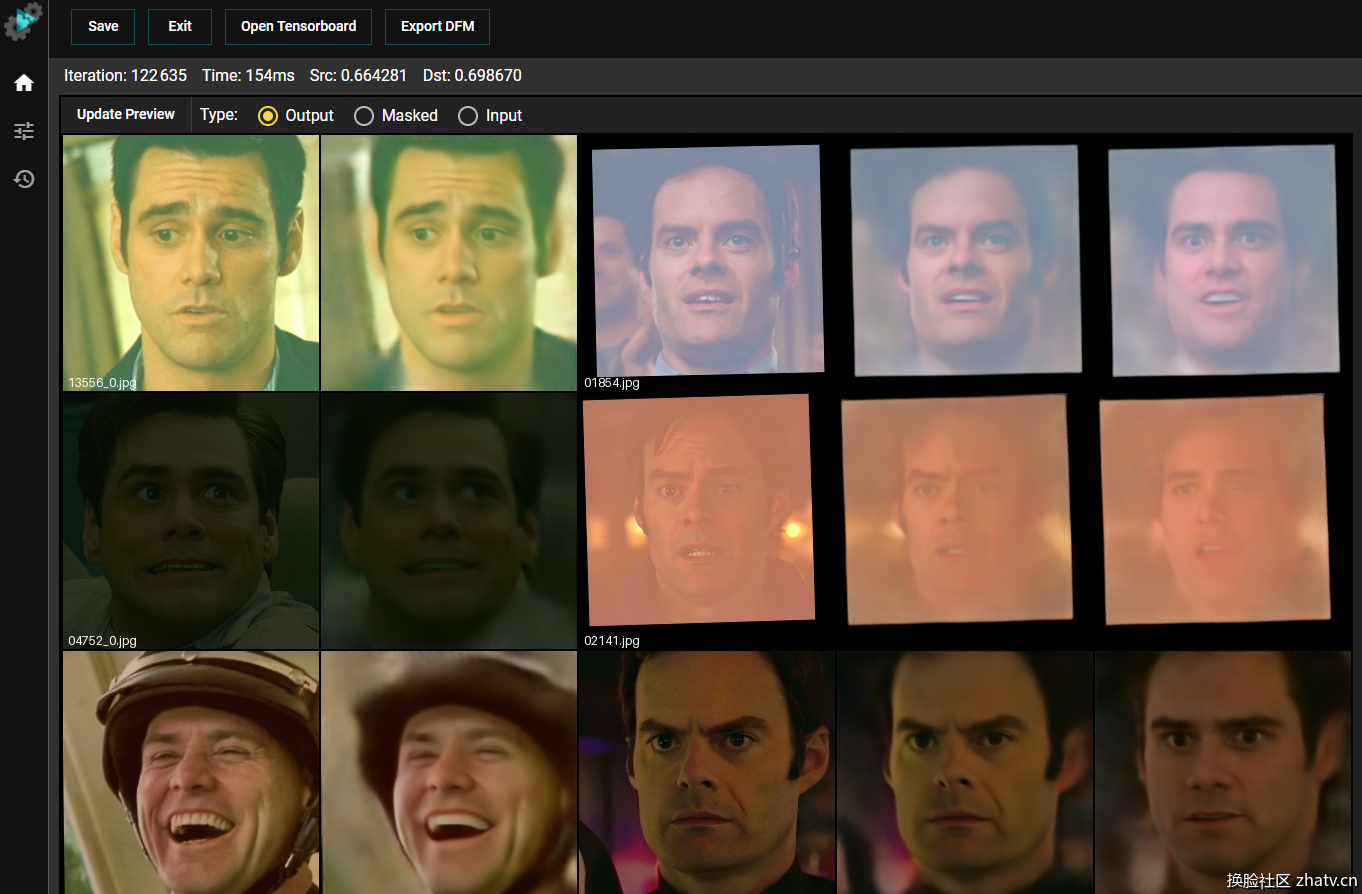The height and width of the screenshot is (894, 1362).
Task: Click the Type: label
Action: click(x=219, y=115)
